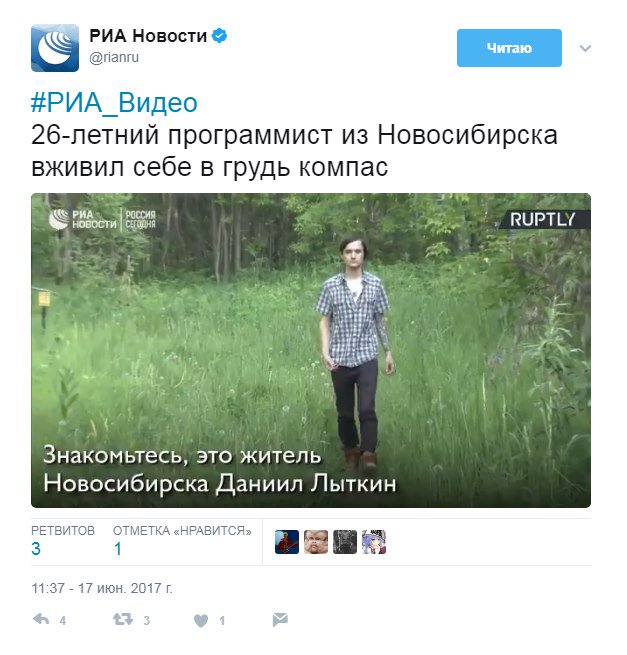The height and width of the screenshot is (655, 627).
Task: Click the direct message envelope icon
Action: coord(280,619)
